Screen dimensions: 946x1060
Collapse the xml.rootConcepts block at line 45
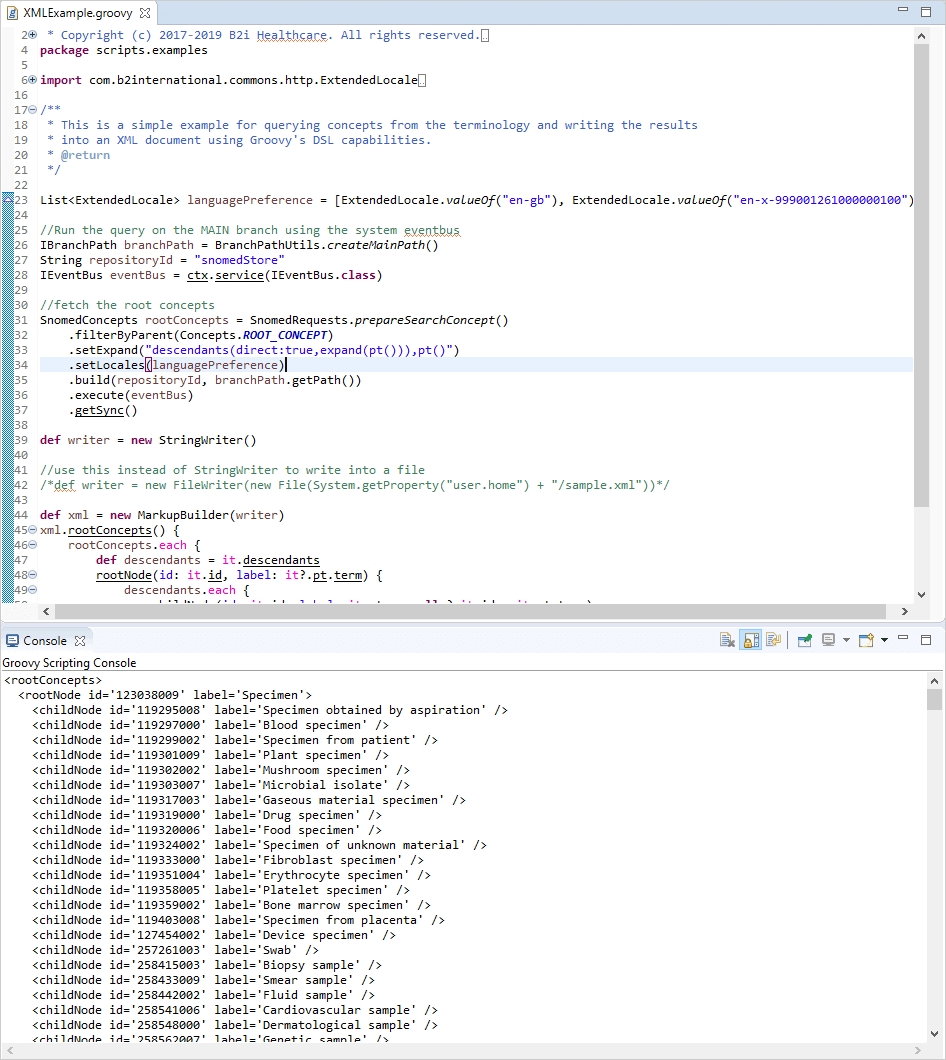tap(33, 530)
